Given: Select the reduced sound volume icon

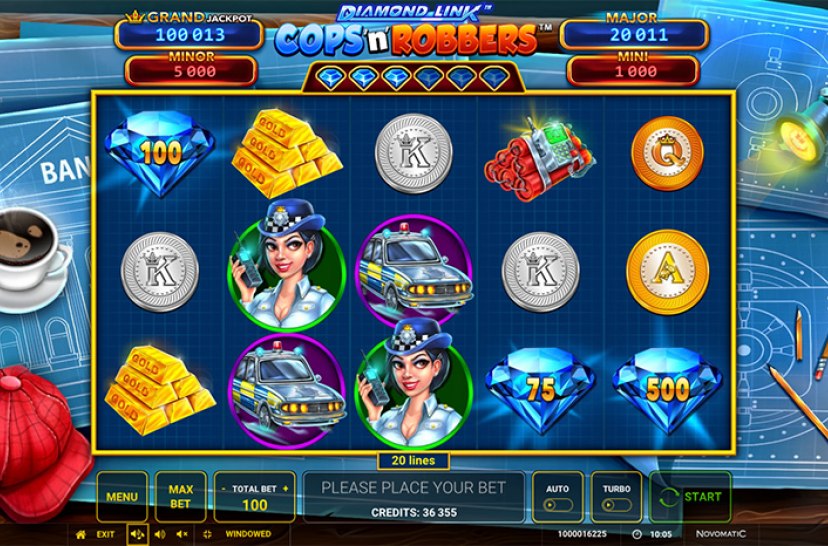Looking at the screenshot, I should pos(159,534).
